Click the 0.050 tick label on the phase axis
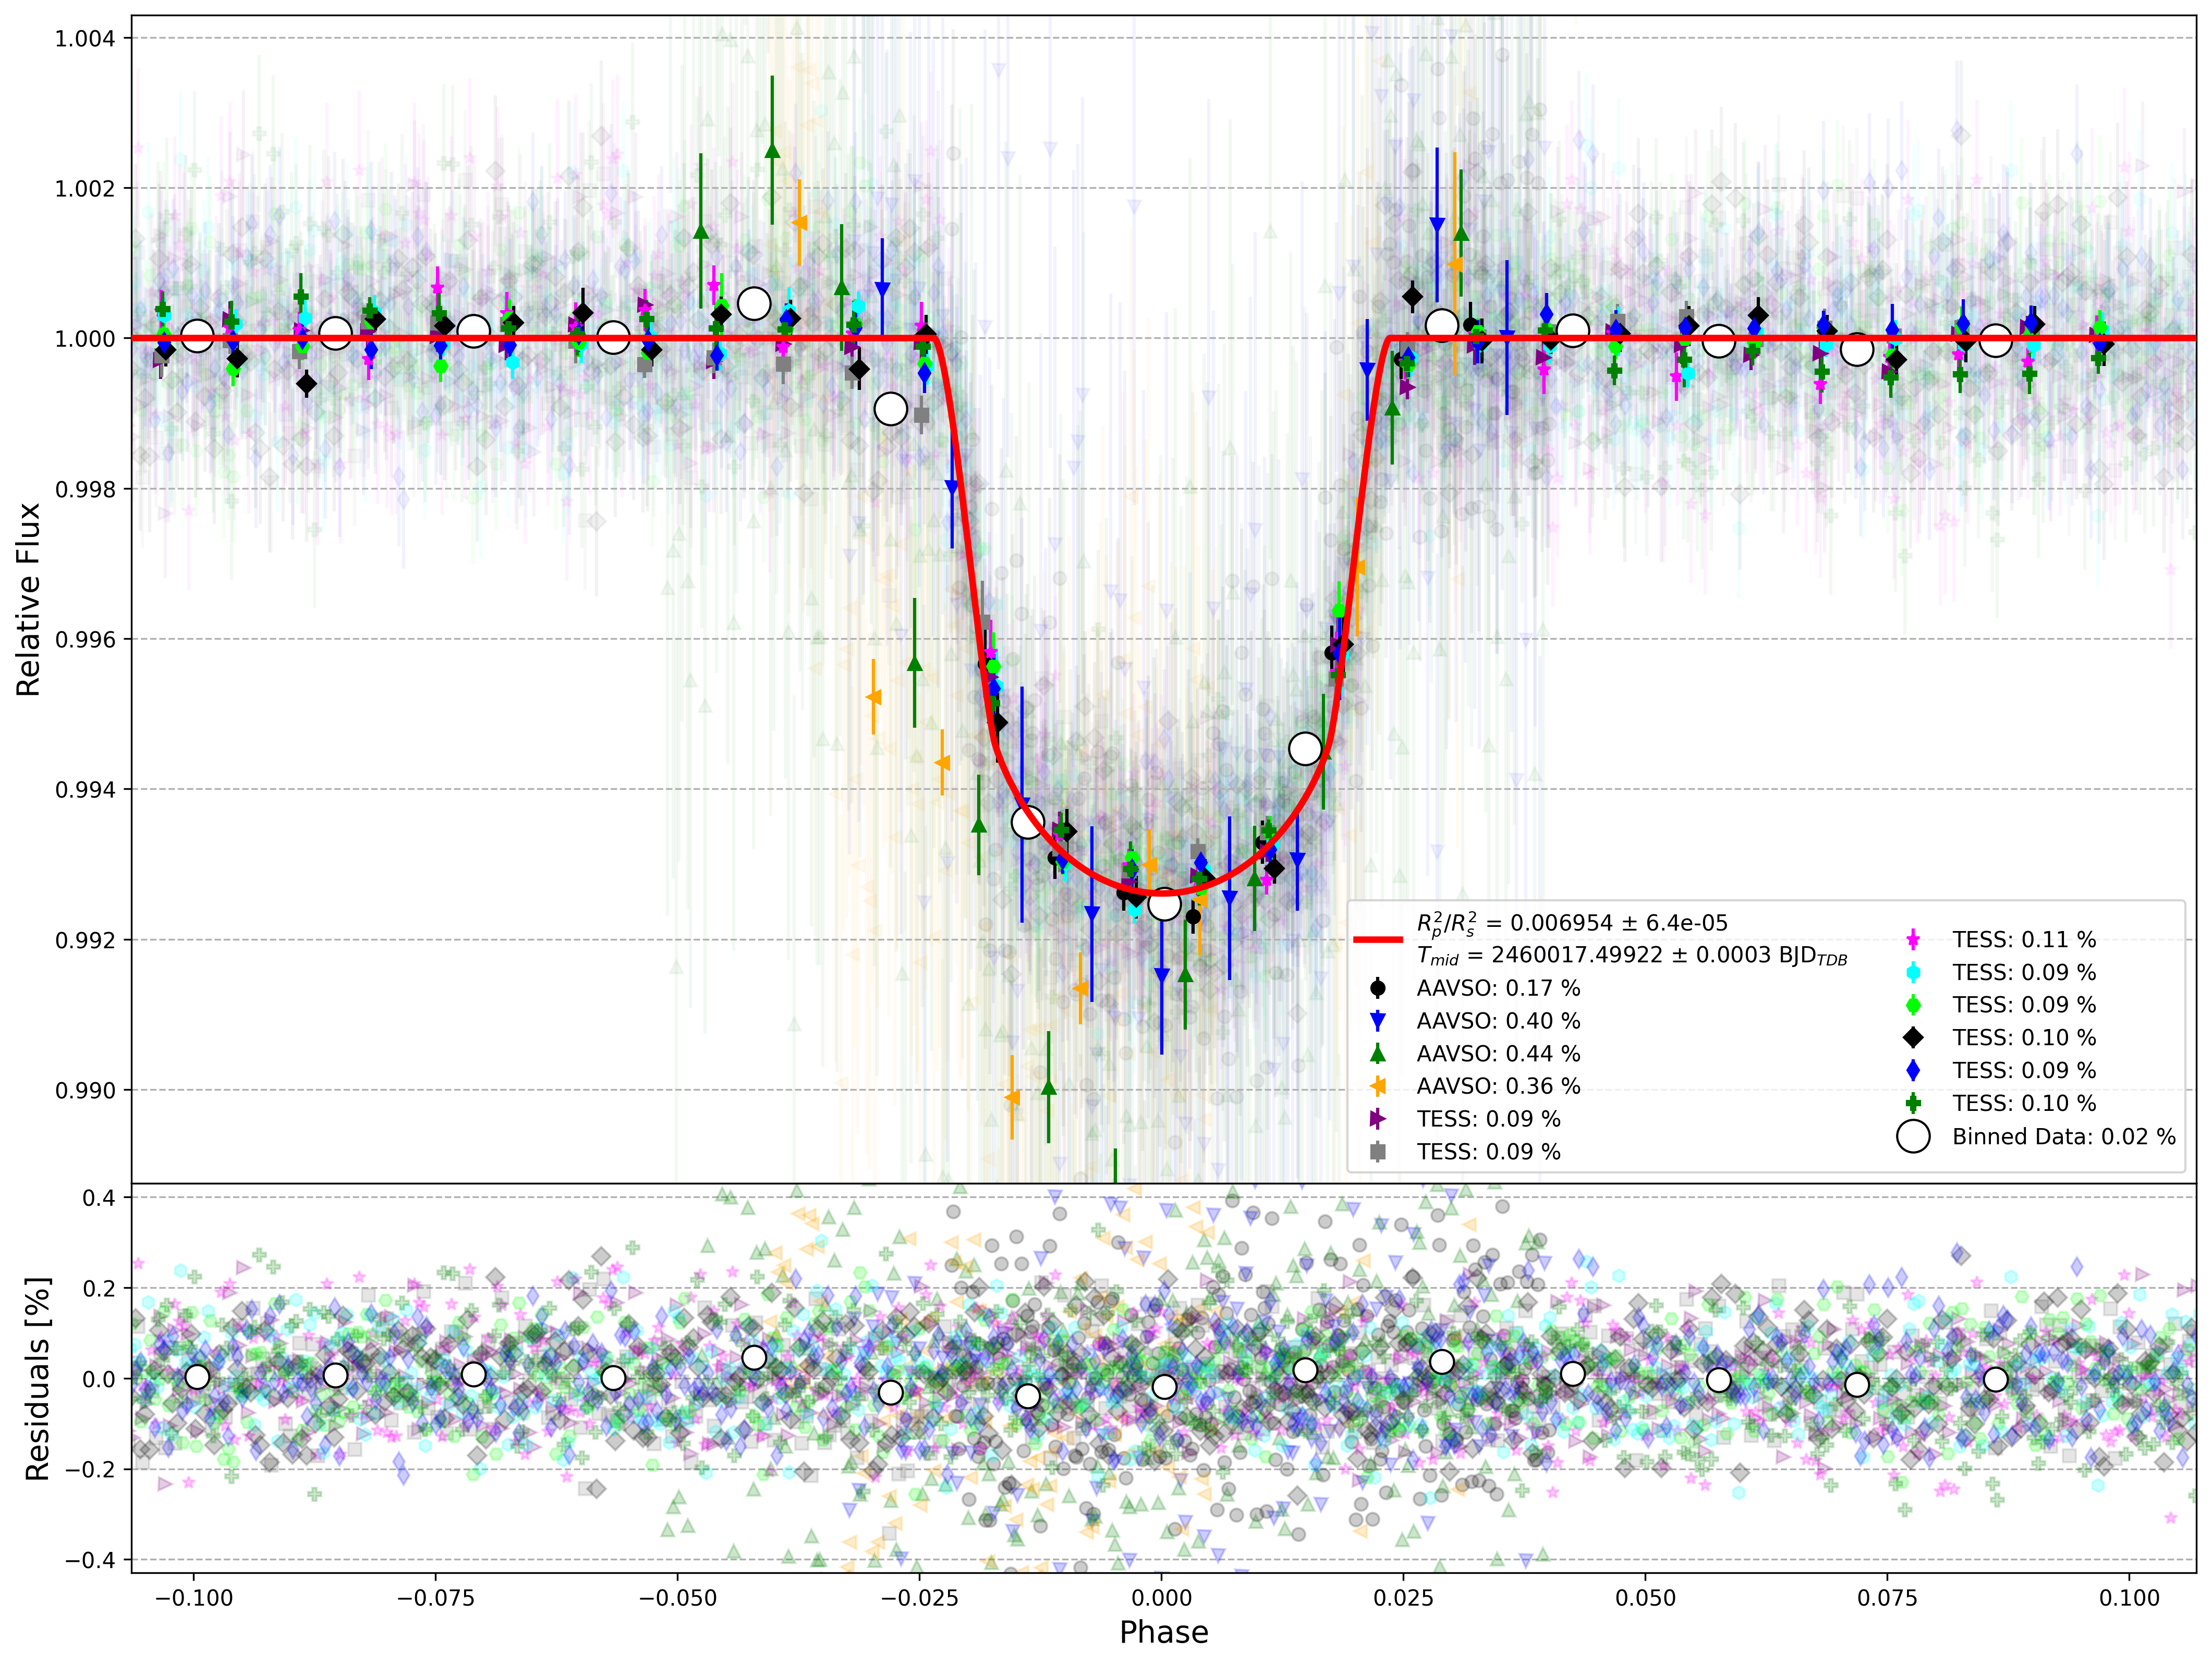This screenshot has width=2212, height=1664. (x=1646, y=1598)
